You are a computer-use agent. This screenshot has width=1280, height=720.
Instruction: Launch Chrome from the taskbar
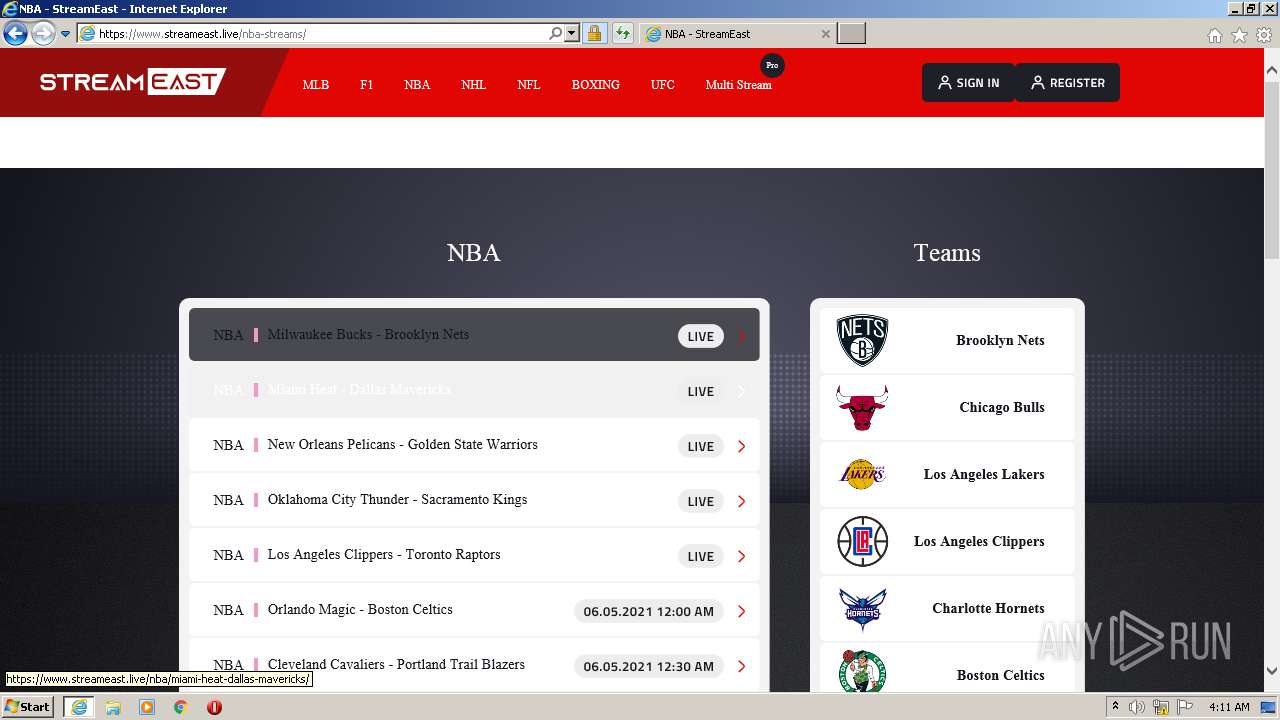(180, 707)
